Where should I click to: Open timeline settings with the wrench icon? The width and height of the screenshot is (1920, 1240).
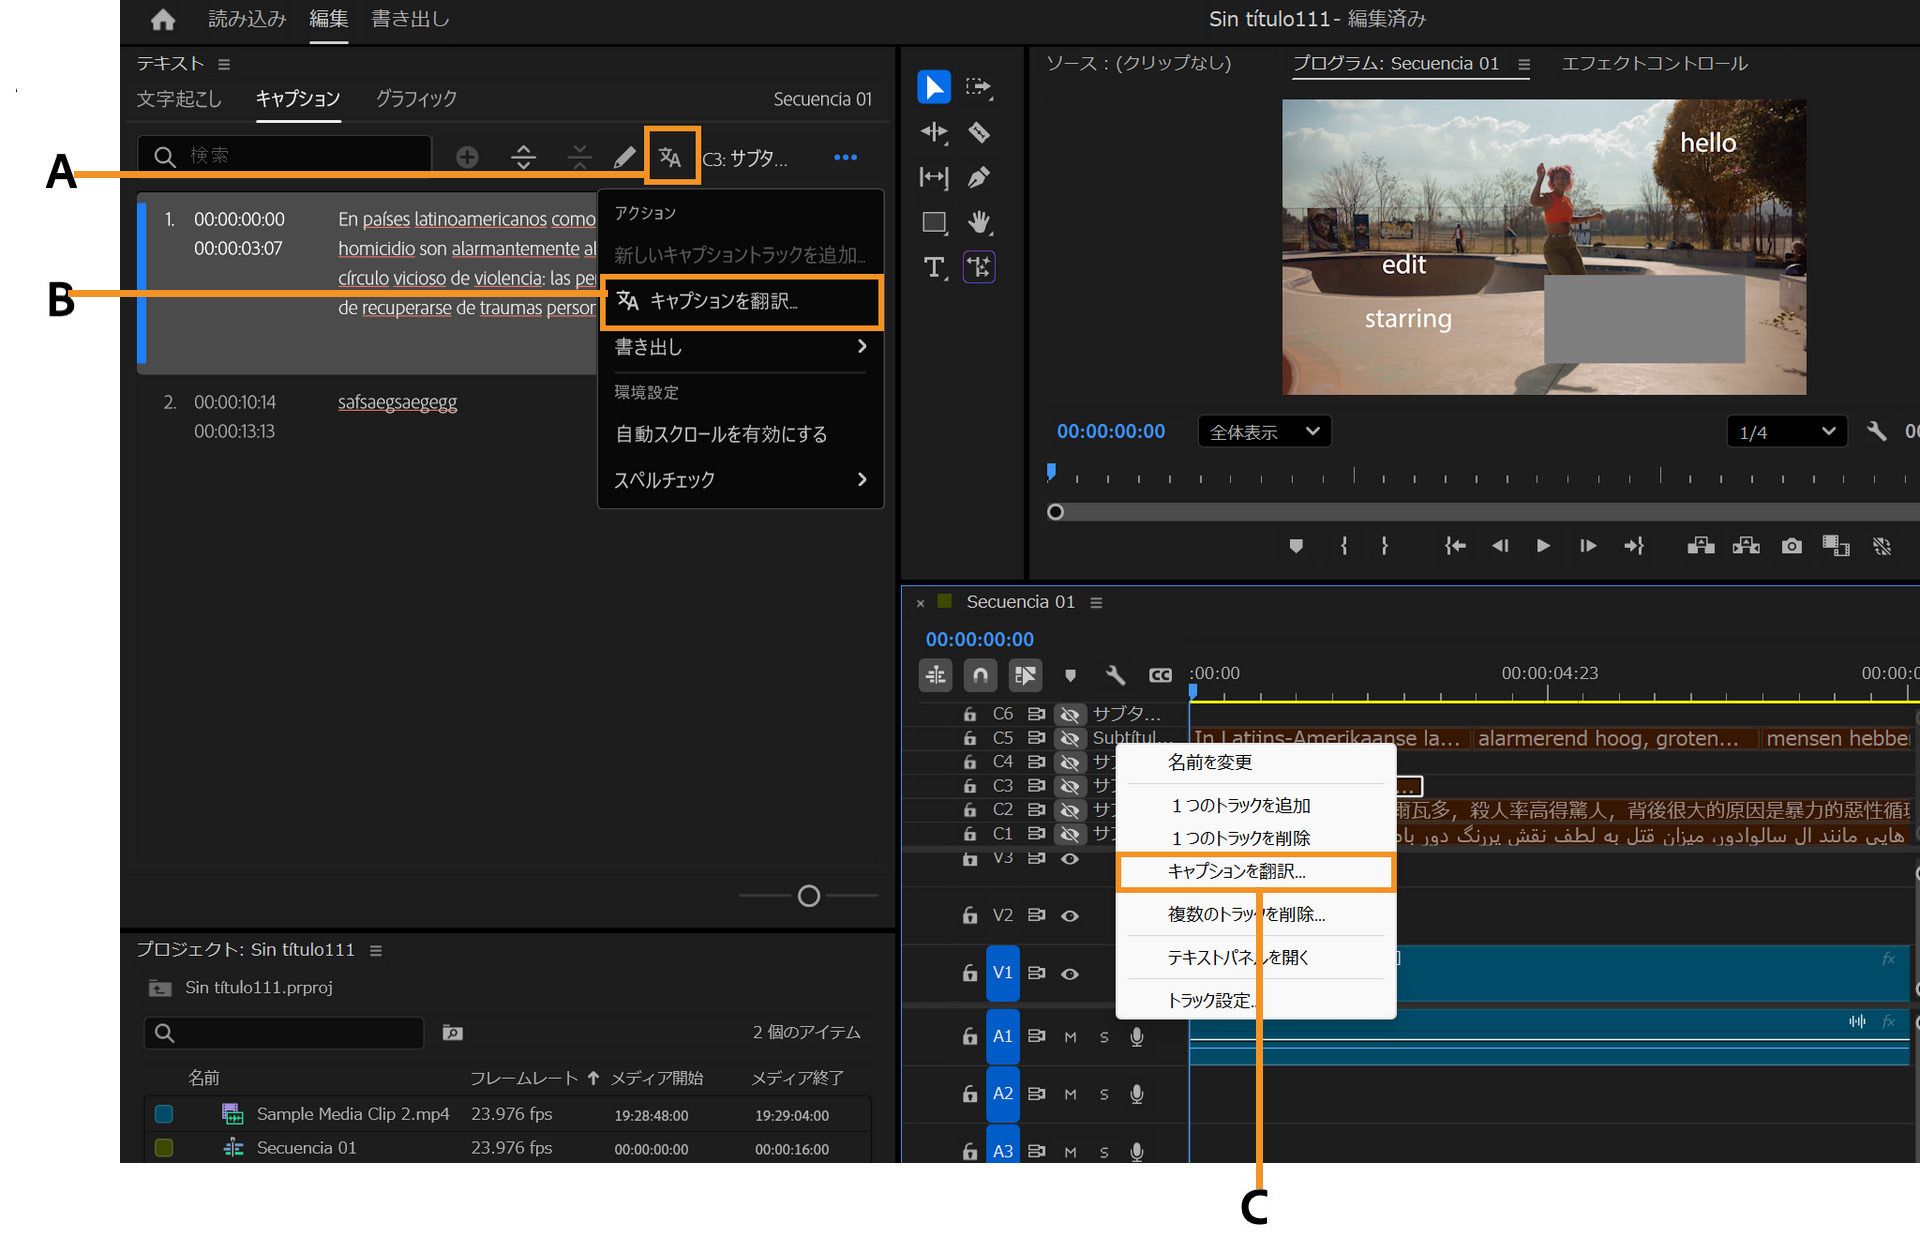point(1115,675)
